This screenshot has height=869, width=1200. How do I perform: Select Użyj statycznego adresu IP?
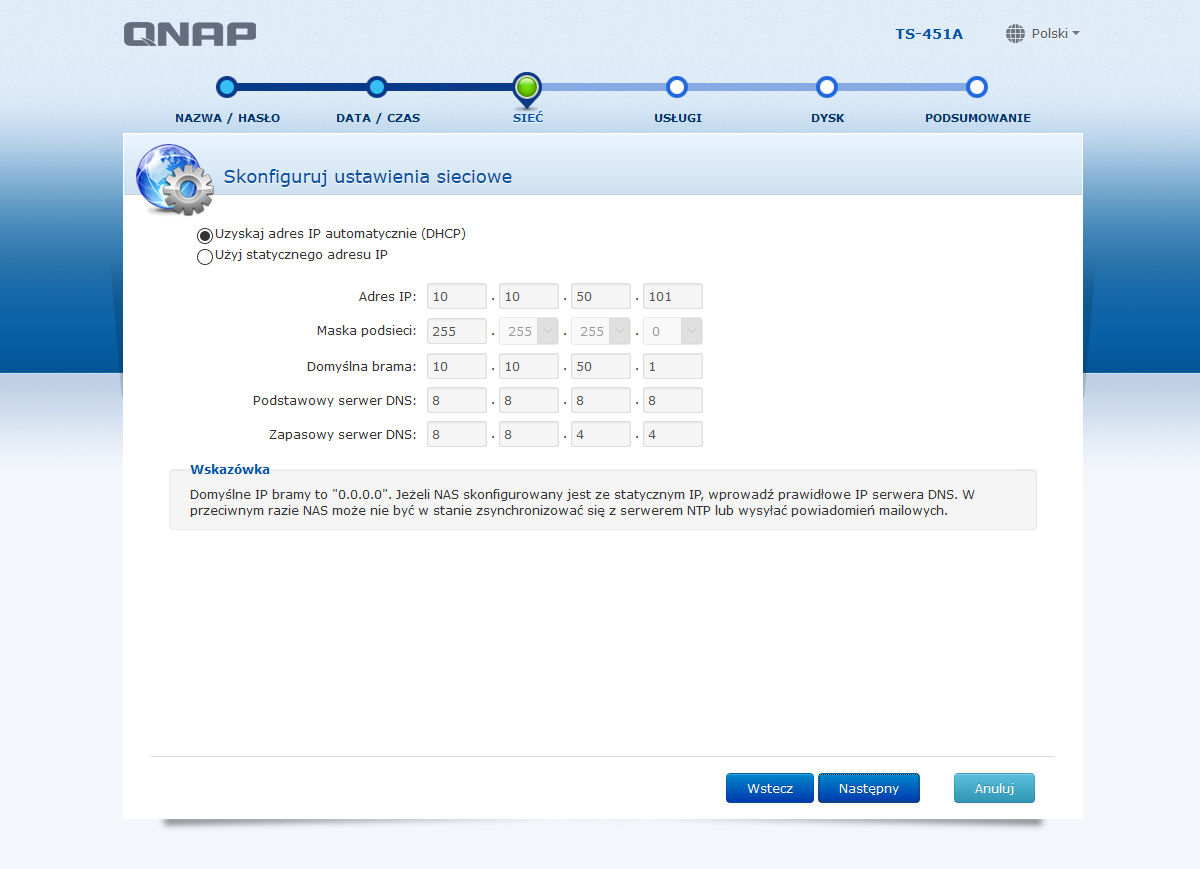click(x=205, y=256)
